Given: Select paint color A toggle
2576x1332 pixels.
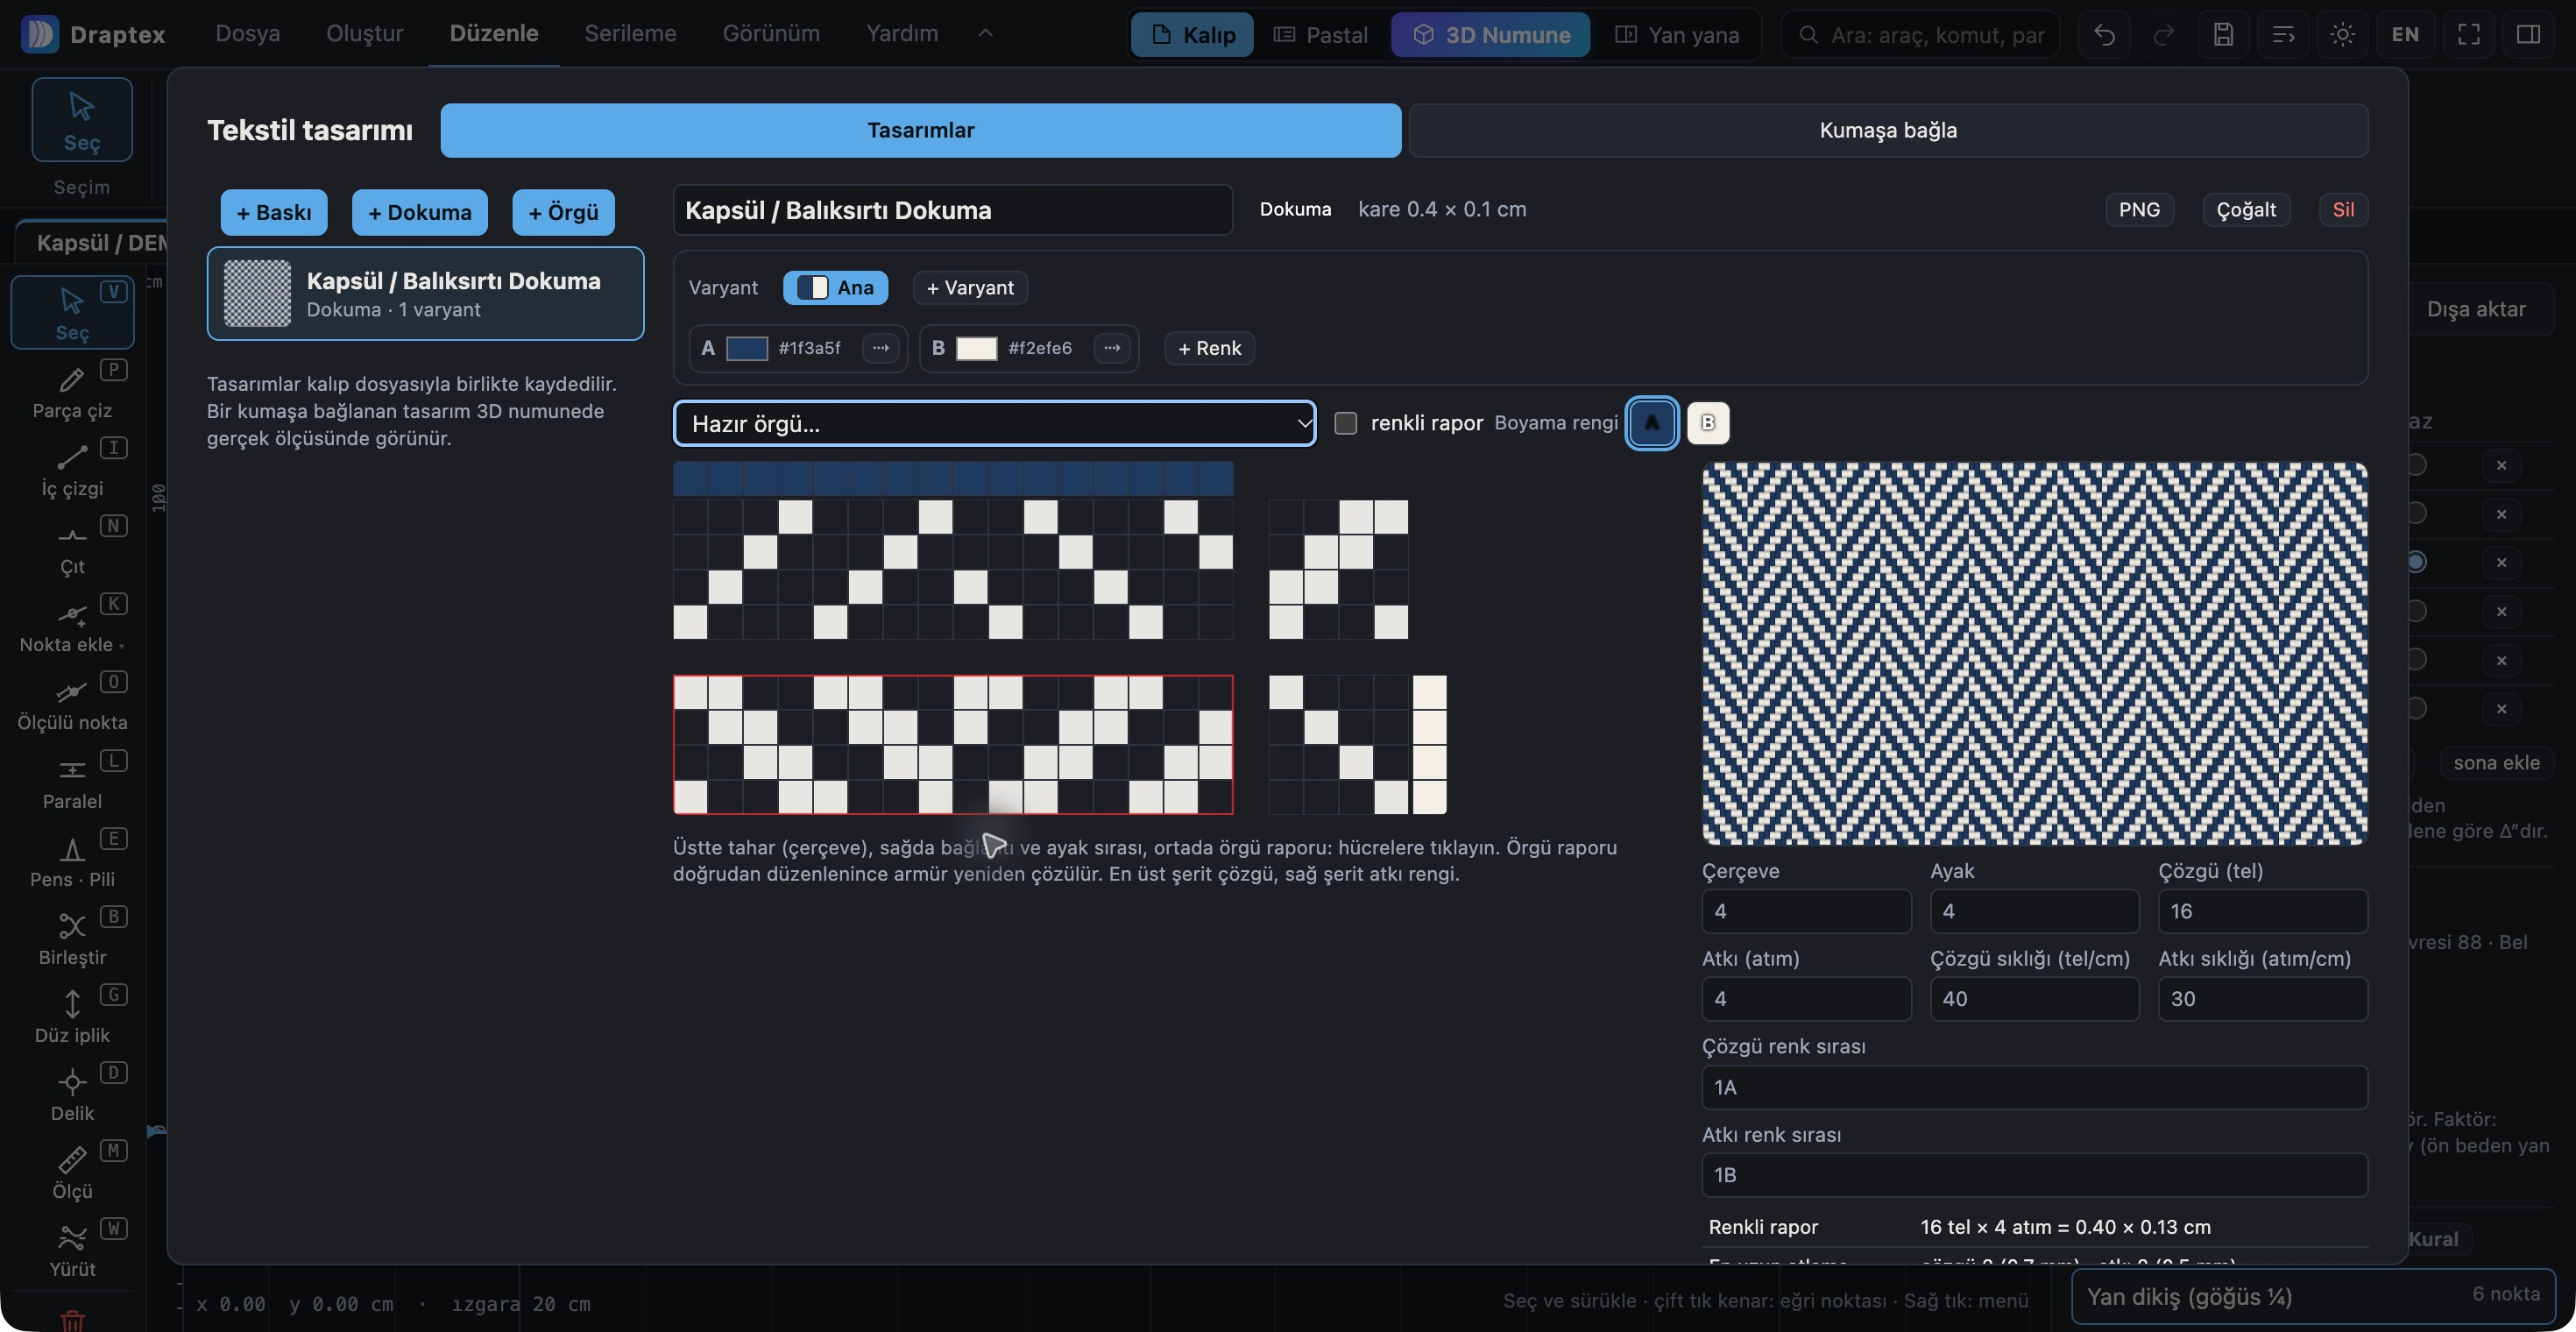Looking at the screenshot, I should (1652, 423).
